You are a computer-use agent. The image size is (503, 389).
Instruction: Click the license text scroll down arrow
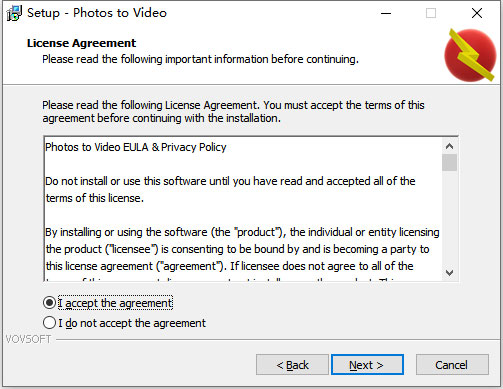tap(449, 273)
